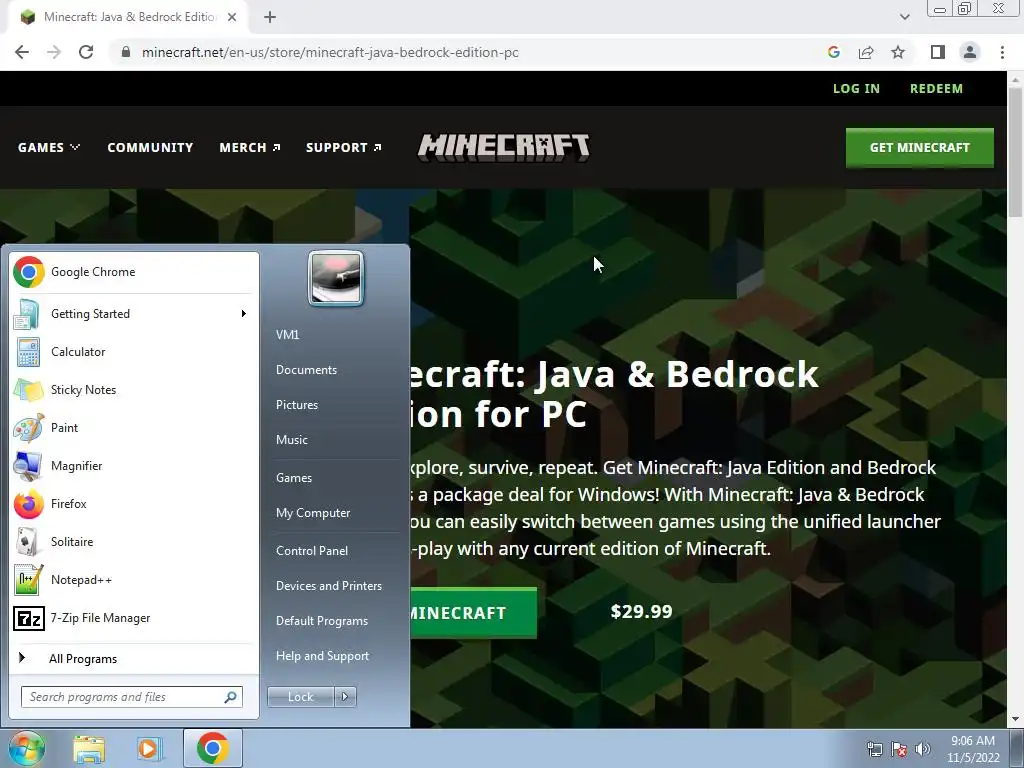Open VM1 user folder
The image size is (1024, 768).
tap(287, 335)
